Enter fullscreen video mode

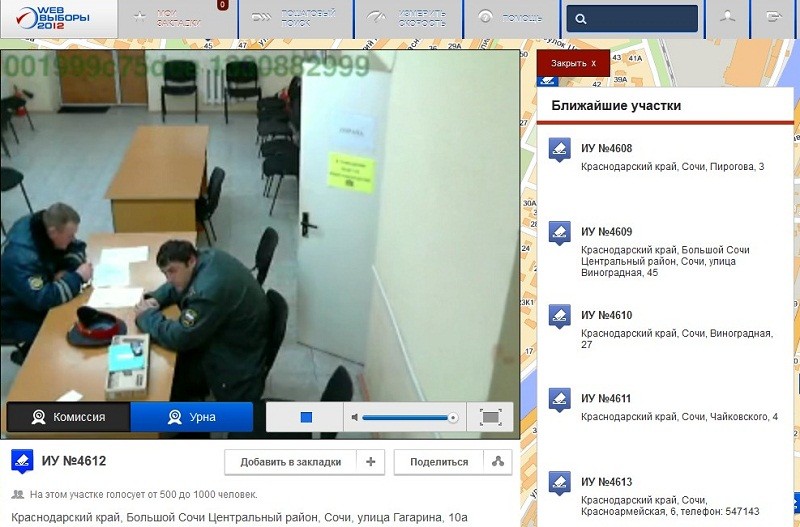490,417
